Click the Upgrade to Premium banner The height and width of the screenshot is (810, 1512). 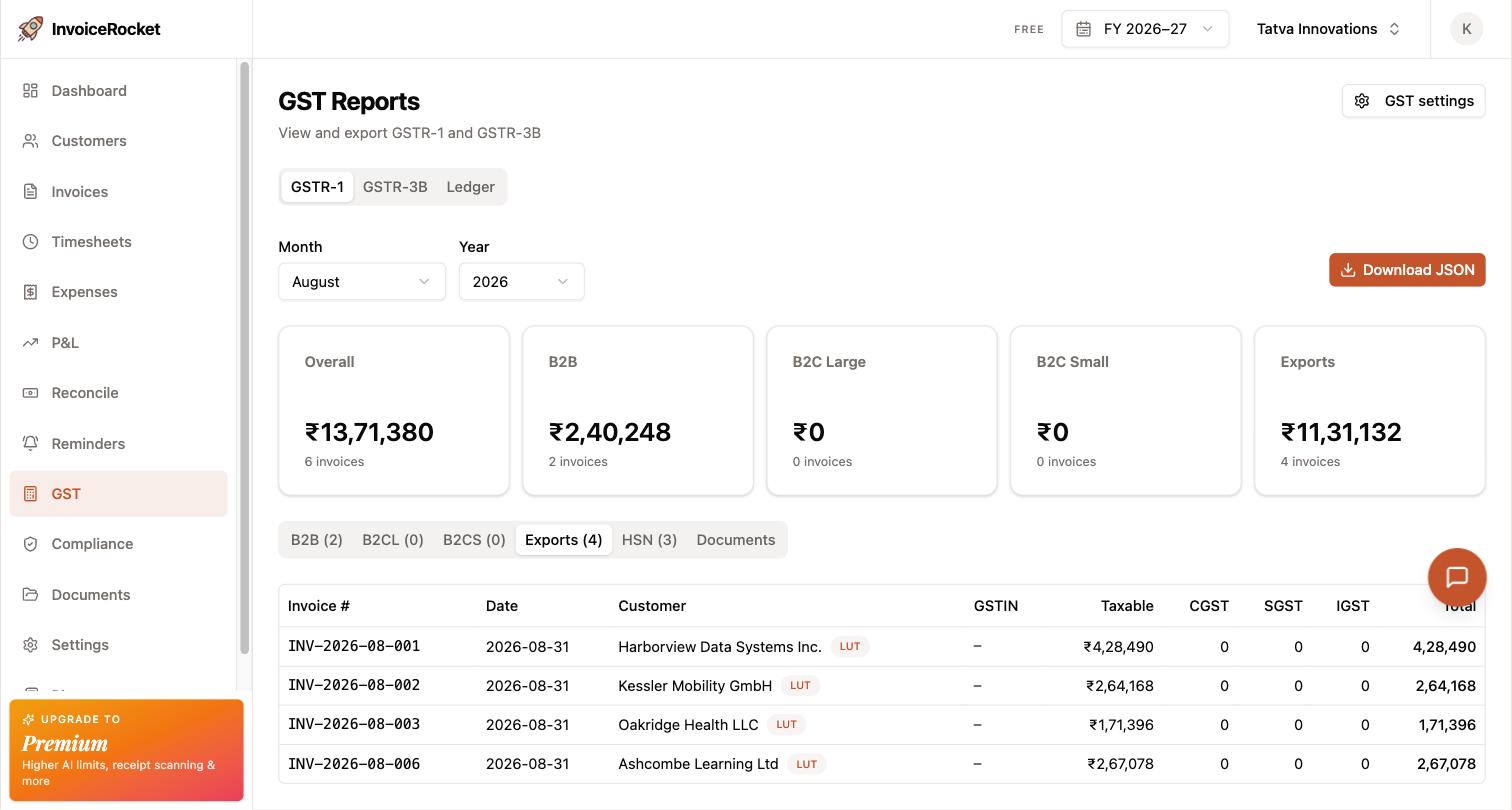[x=126, y=750]
